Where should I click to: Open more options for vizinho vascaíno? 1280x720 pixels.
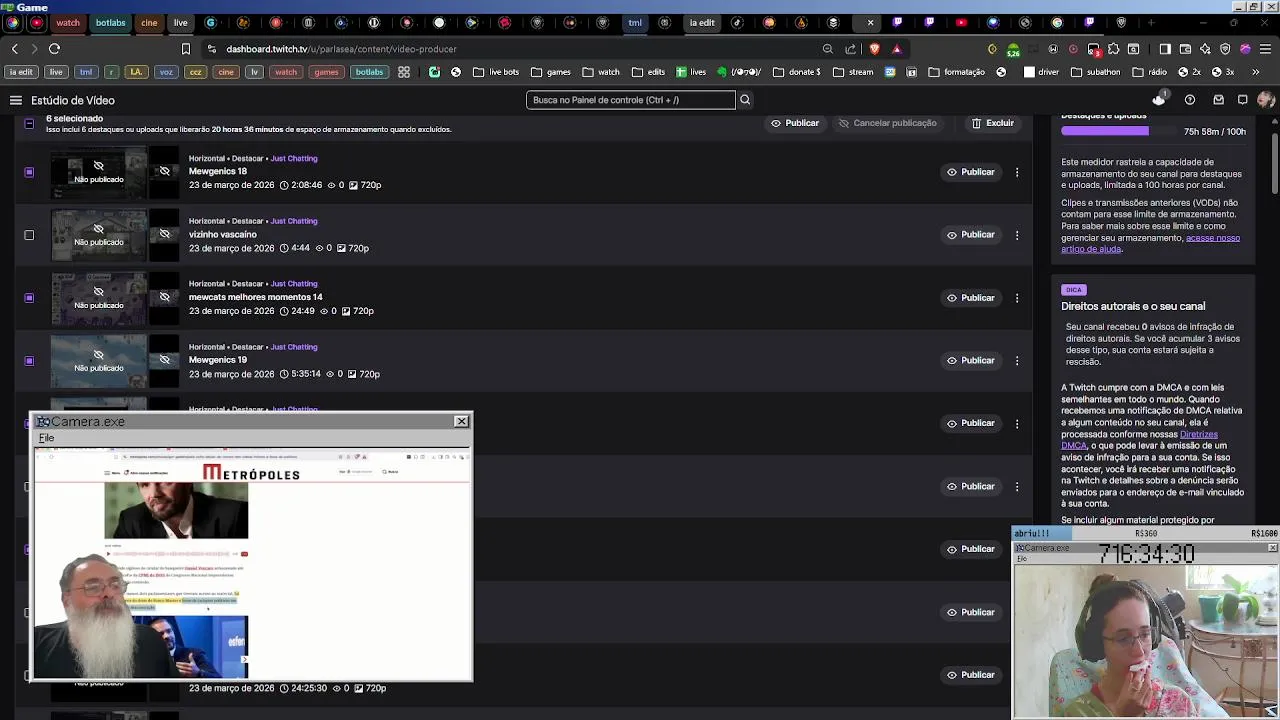[1017, 235]
